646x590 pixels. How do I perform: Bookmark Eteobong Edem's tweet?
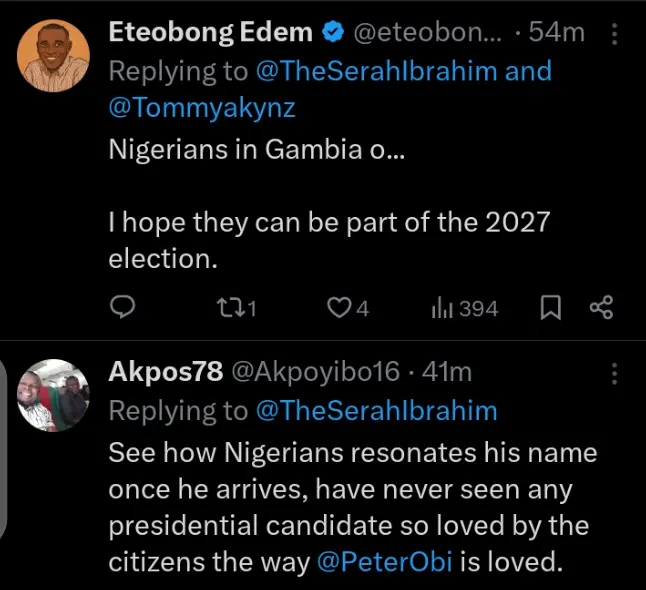pos(551,308)
